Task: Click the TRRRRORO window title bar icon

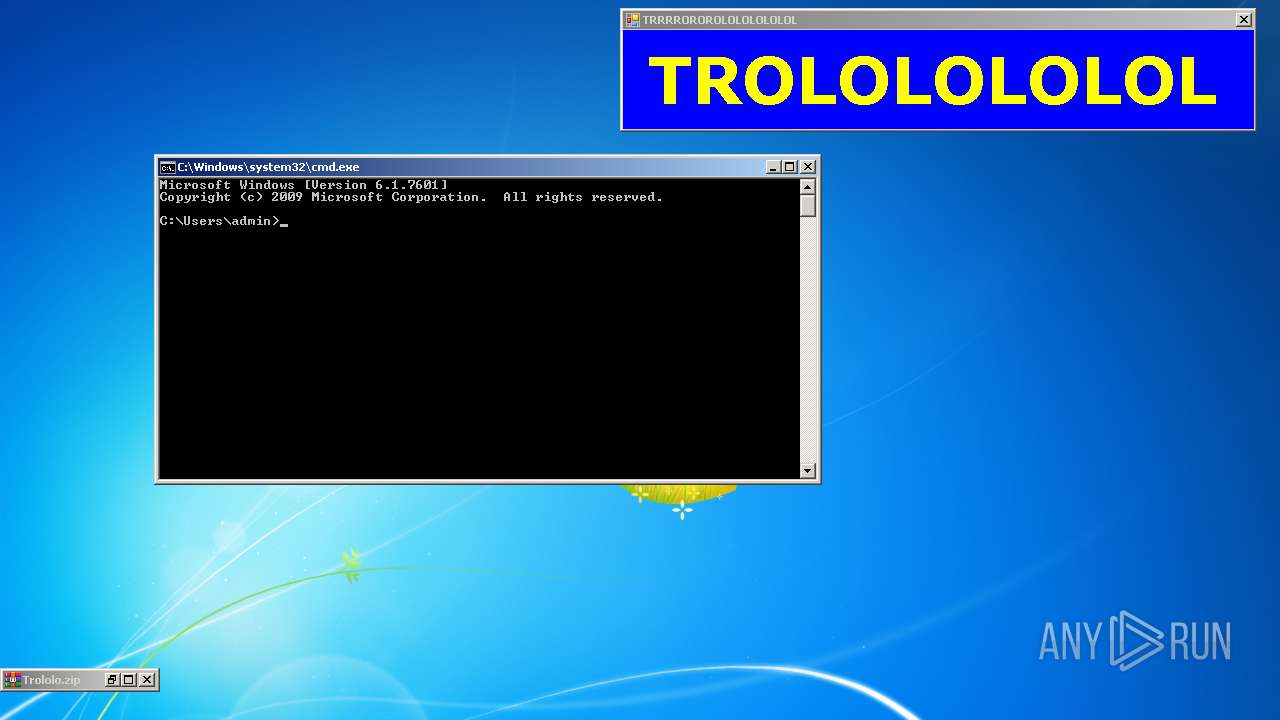Action: point(632,19)
